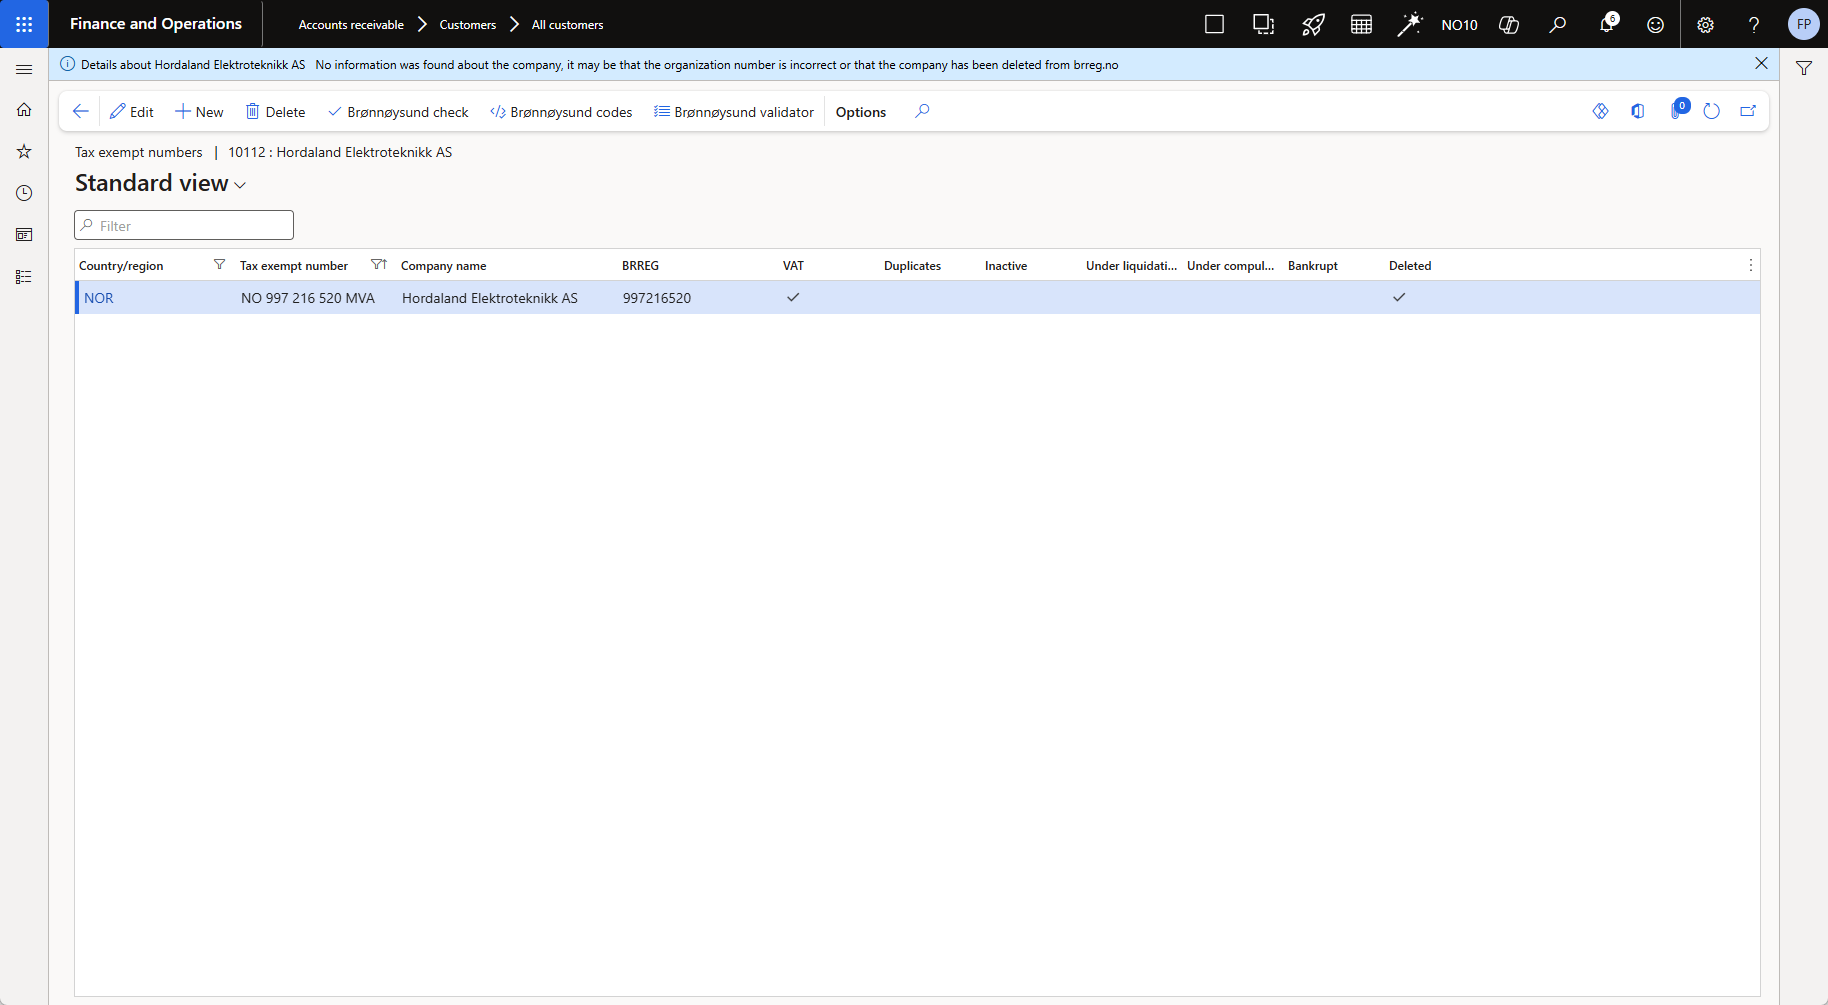
Task: Open the attachments icon with count badge
Action: pos(1678,110)
